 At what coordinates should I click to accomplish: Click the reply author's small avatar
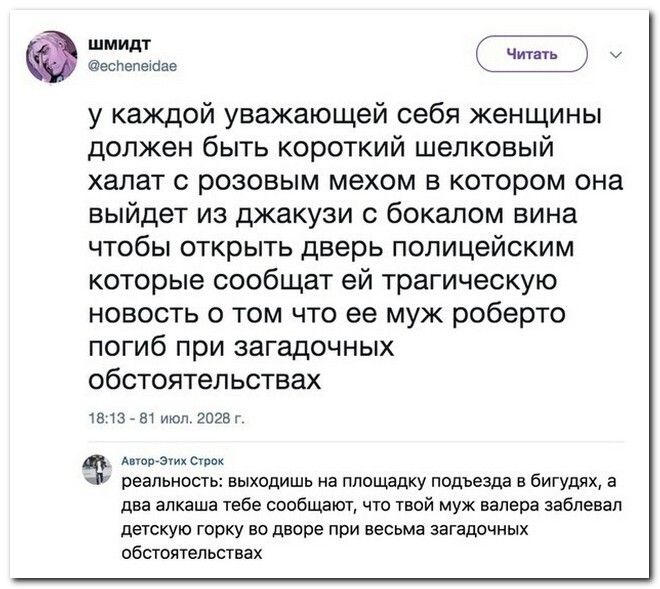[96, 466]
